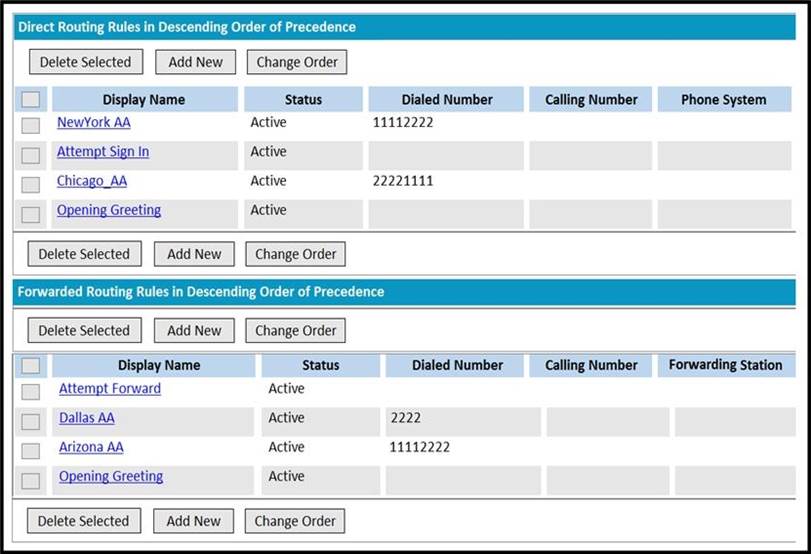Toggle the Arizona AA checkbox
This screenshot has width=811, height=554.
(x=31, y=451)
